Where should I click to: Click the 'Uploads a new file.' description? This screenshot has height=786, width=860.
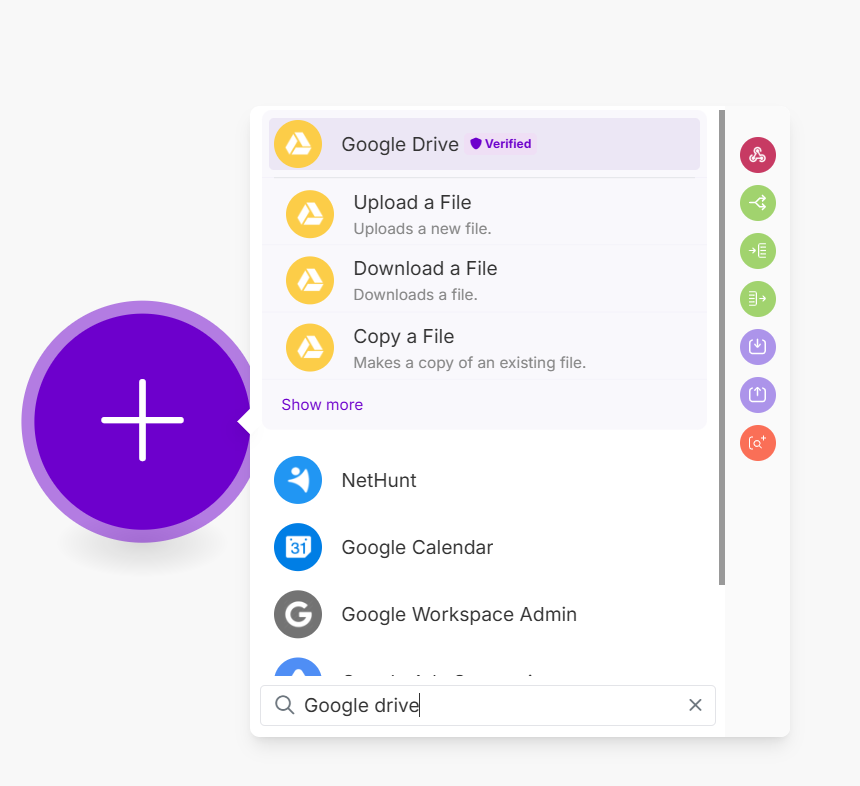[422, 229]
